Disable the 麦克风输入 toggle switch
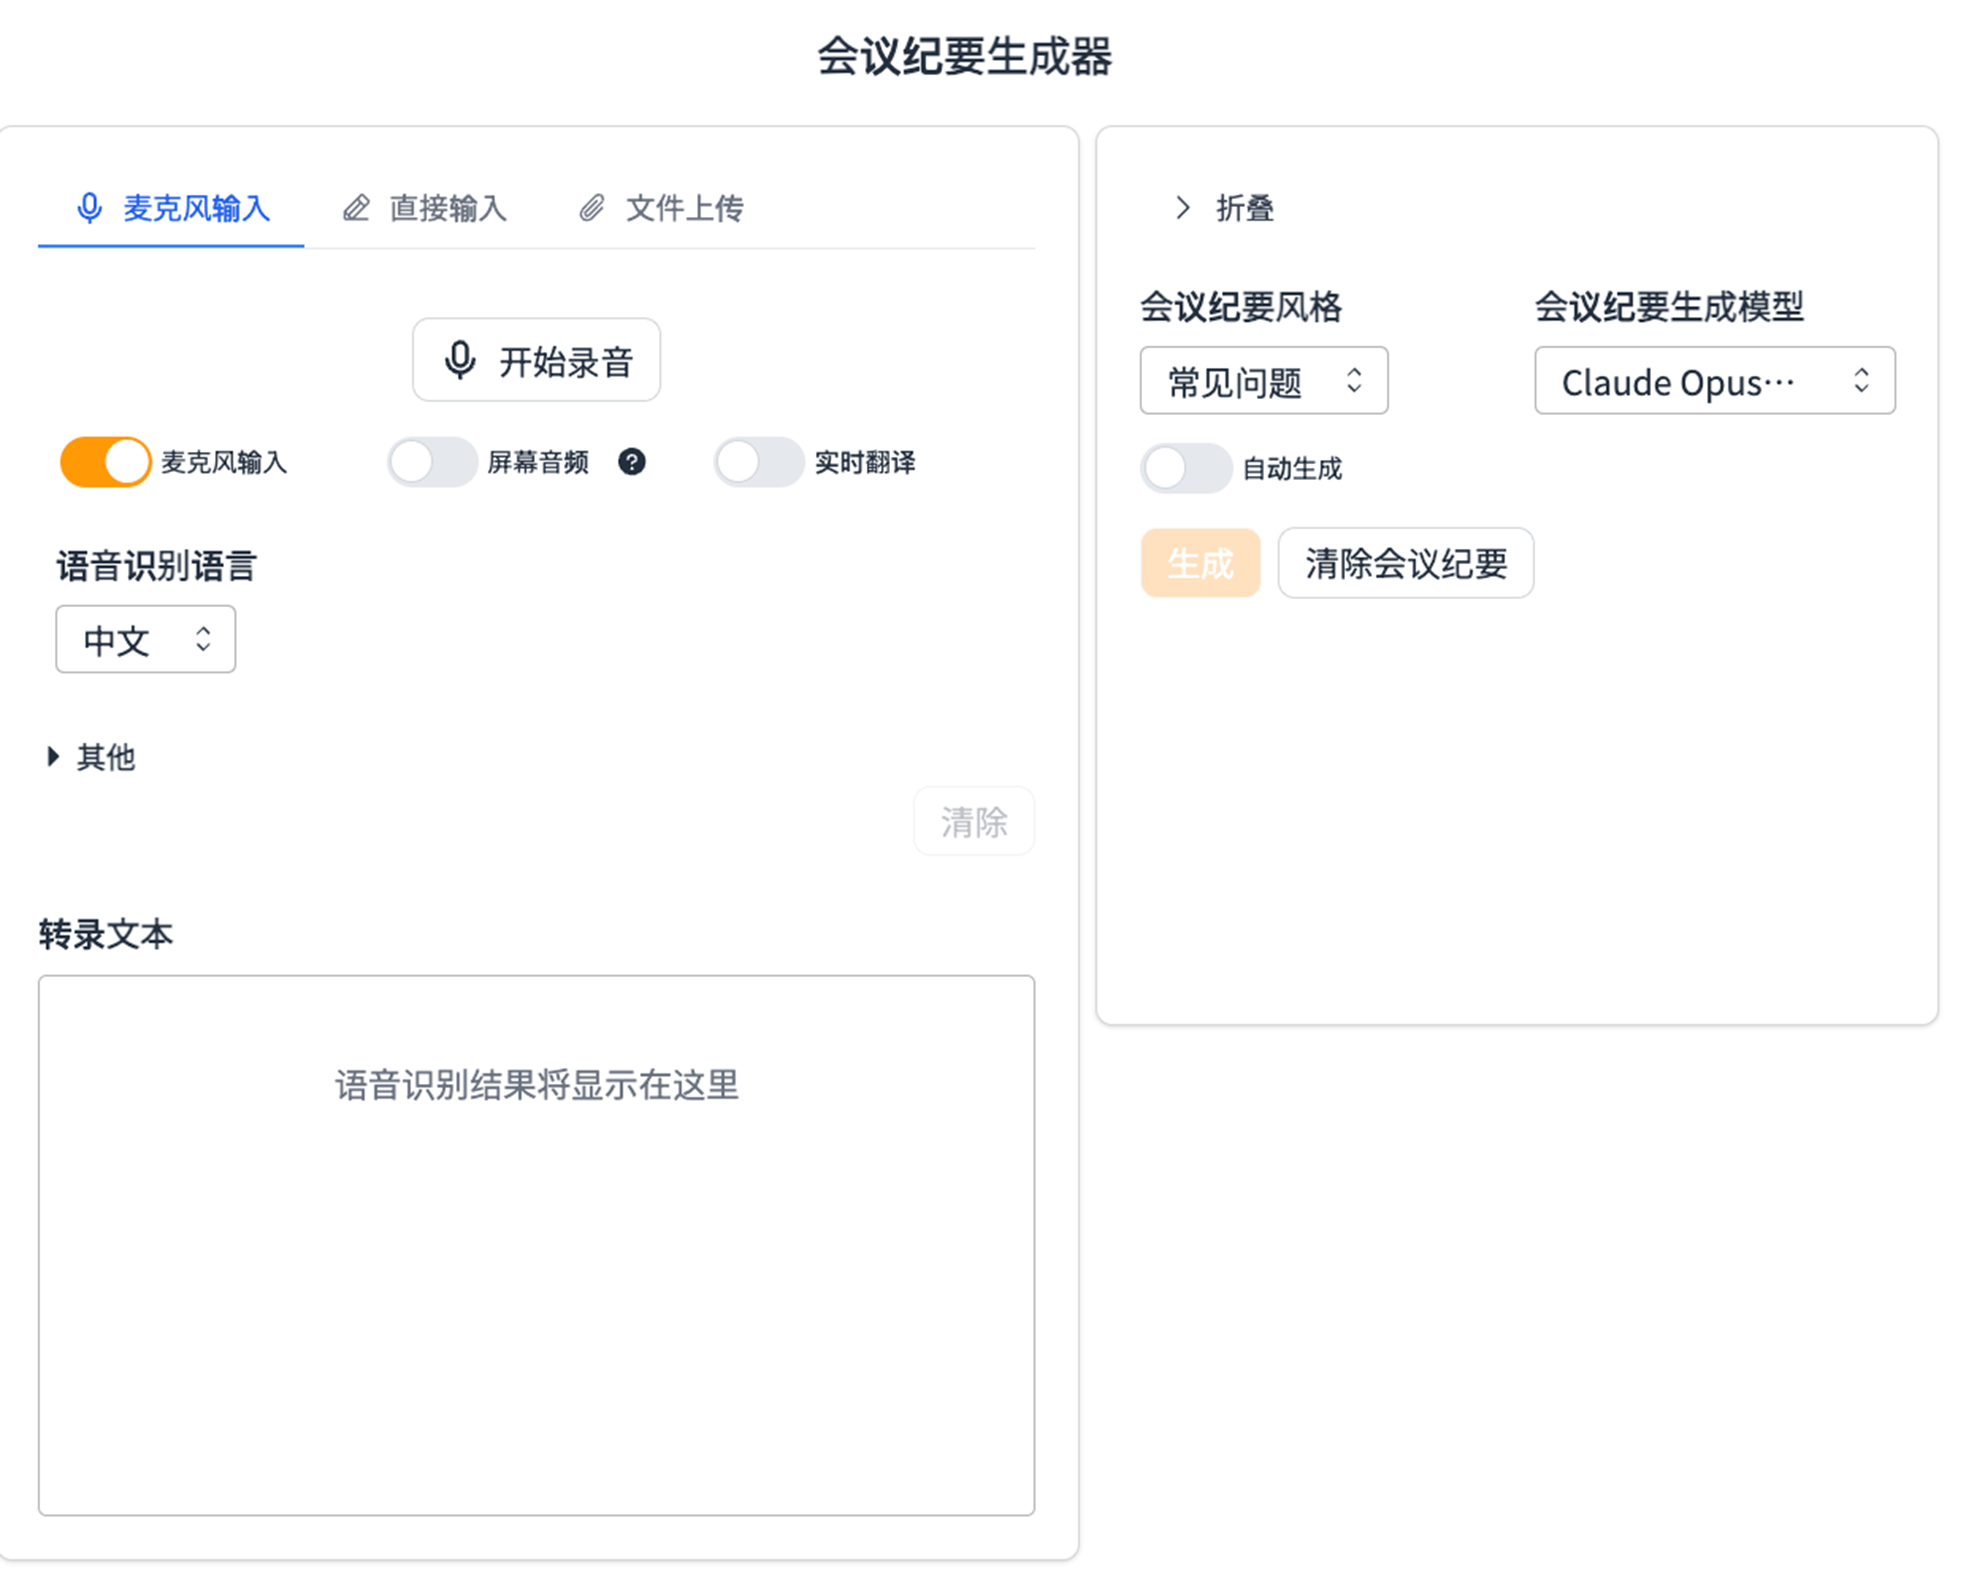The image size is (1966, 1575). 105,462
